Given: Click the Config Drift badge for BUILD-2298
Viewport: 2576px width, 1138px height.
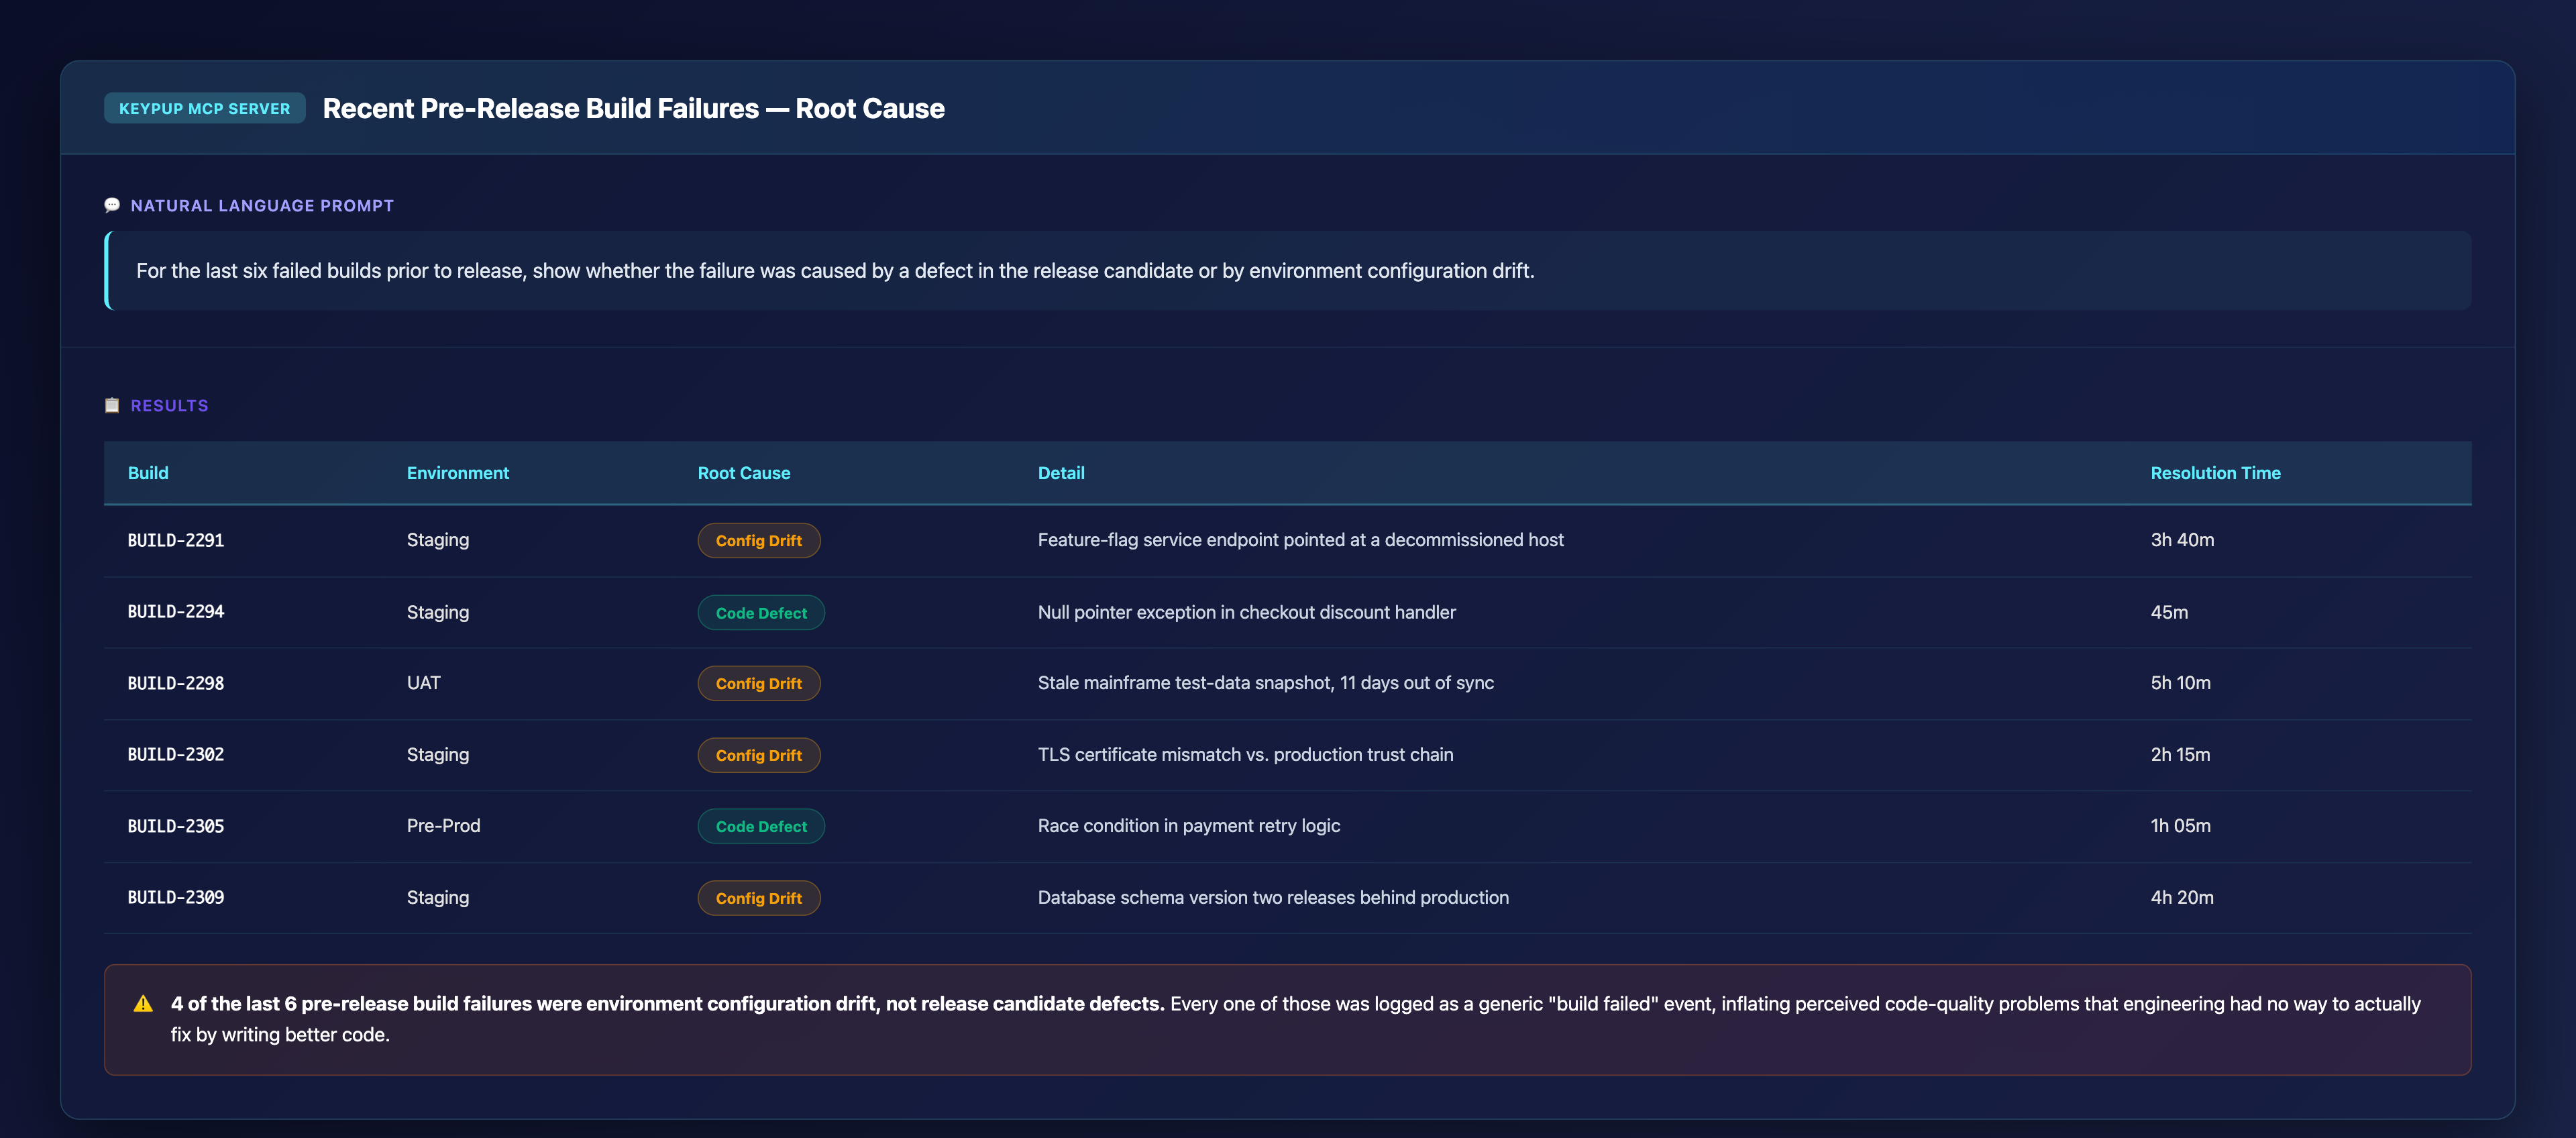Looking at the screenshot, I should coord(759,683).
